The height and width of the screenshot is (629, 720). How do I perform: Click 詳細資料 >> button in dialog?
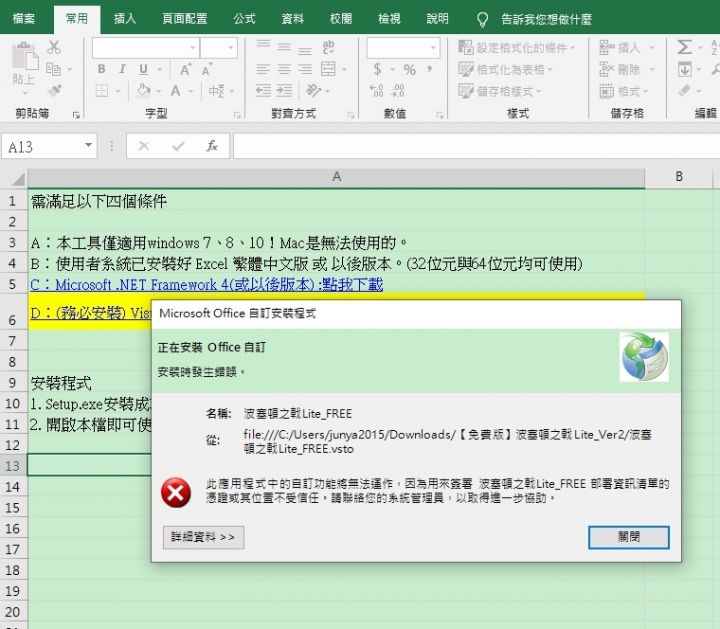pos(203,537)
